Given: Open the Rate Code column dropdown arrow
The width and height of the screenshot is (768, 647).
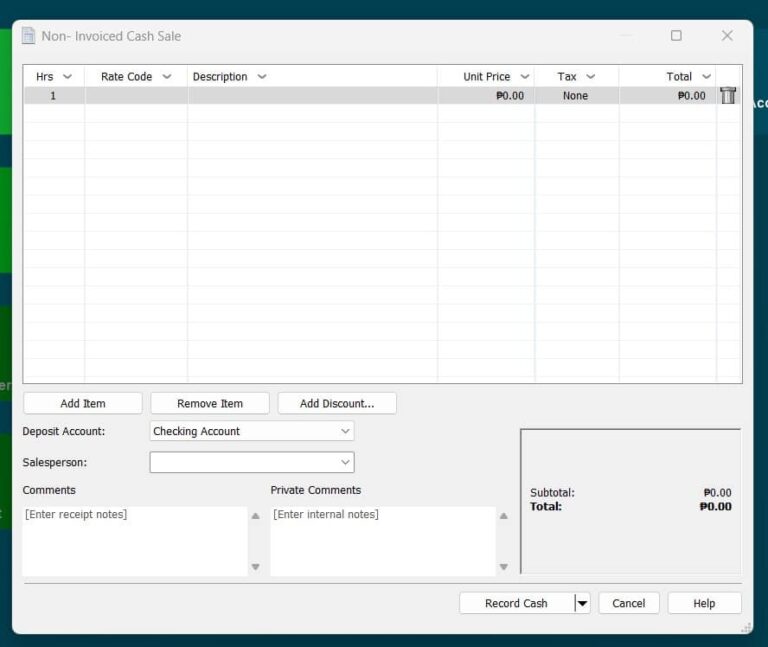Looking at the screenshot, I should pyautogui.click(x=167, y=76).
